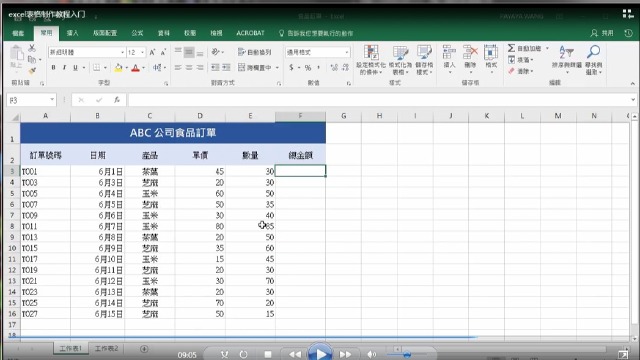Align text right in cell
The image size is (640, 360).
(200, 67)
